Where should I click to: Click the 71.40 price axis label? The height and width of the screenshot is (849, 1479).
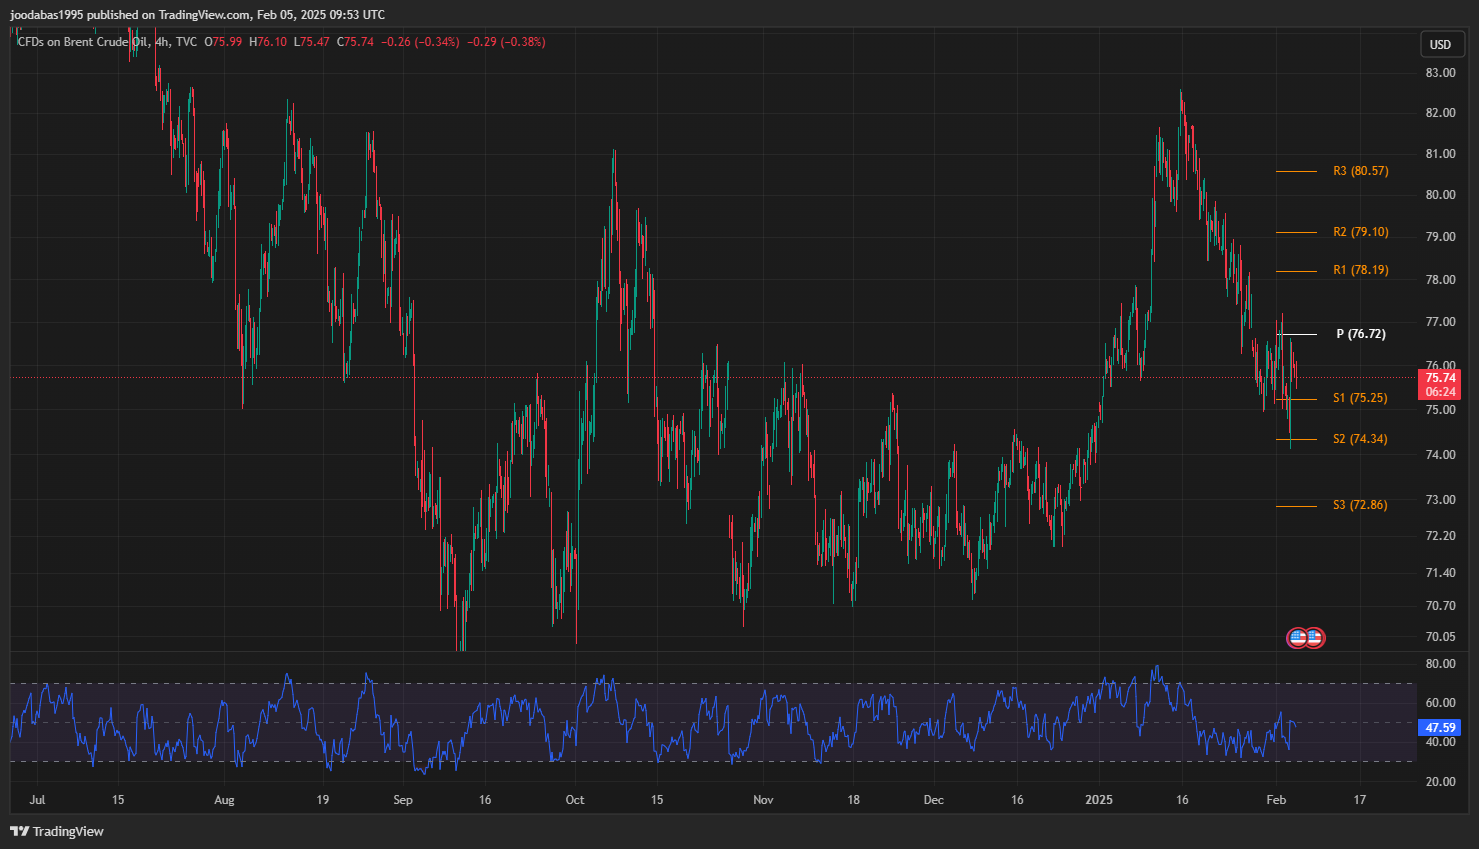[1440, 573]
